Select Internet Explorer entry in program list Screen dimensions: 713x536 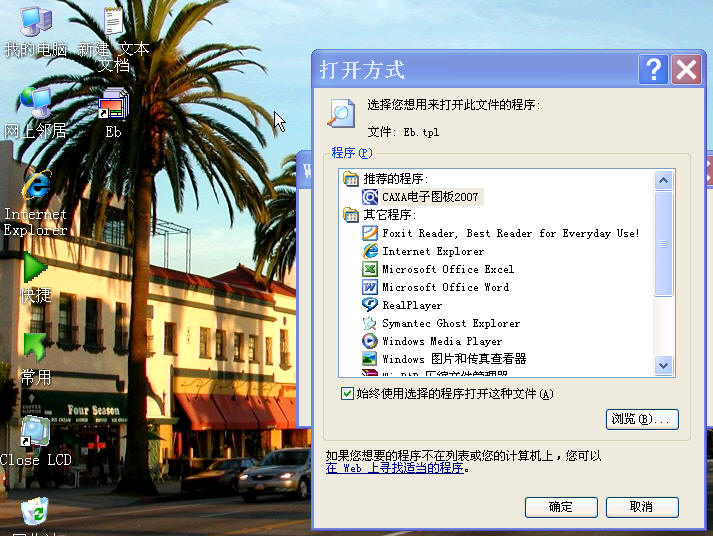[x=433, y=251]
